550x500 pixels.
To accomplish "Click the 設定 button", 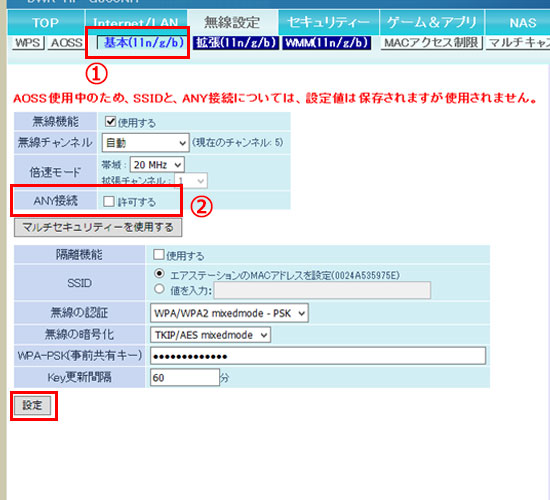I will click(32, 405).
